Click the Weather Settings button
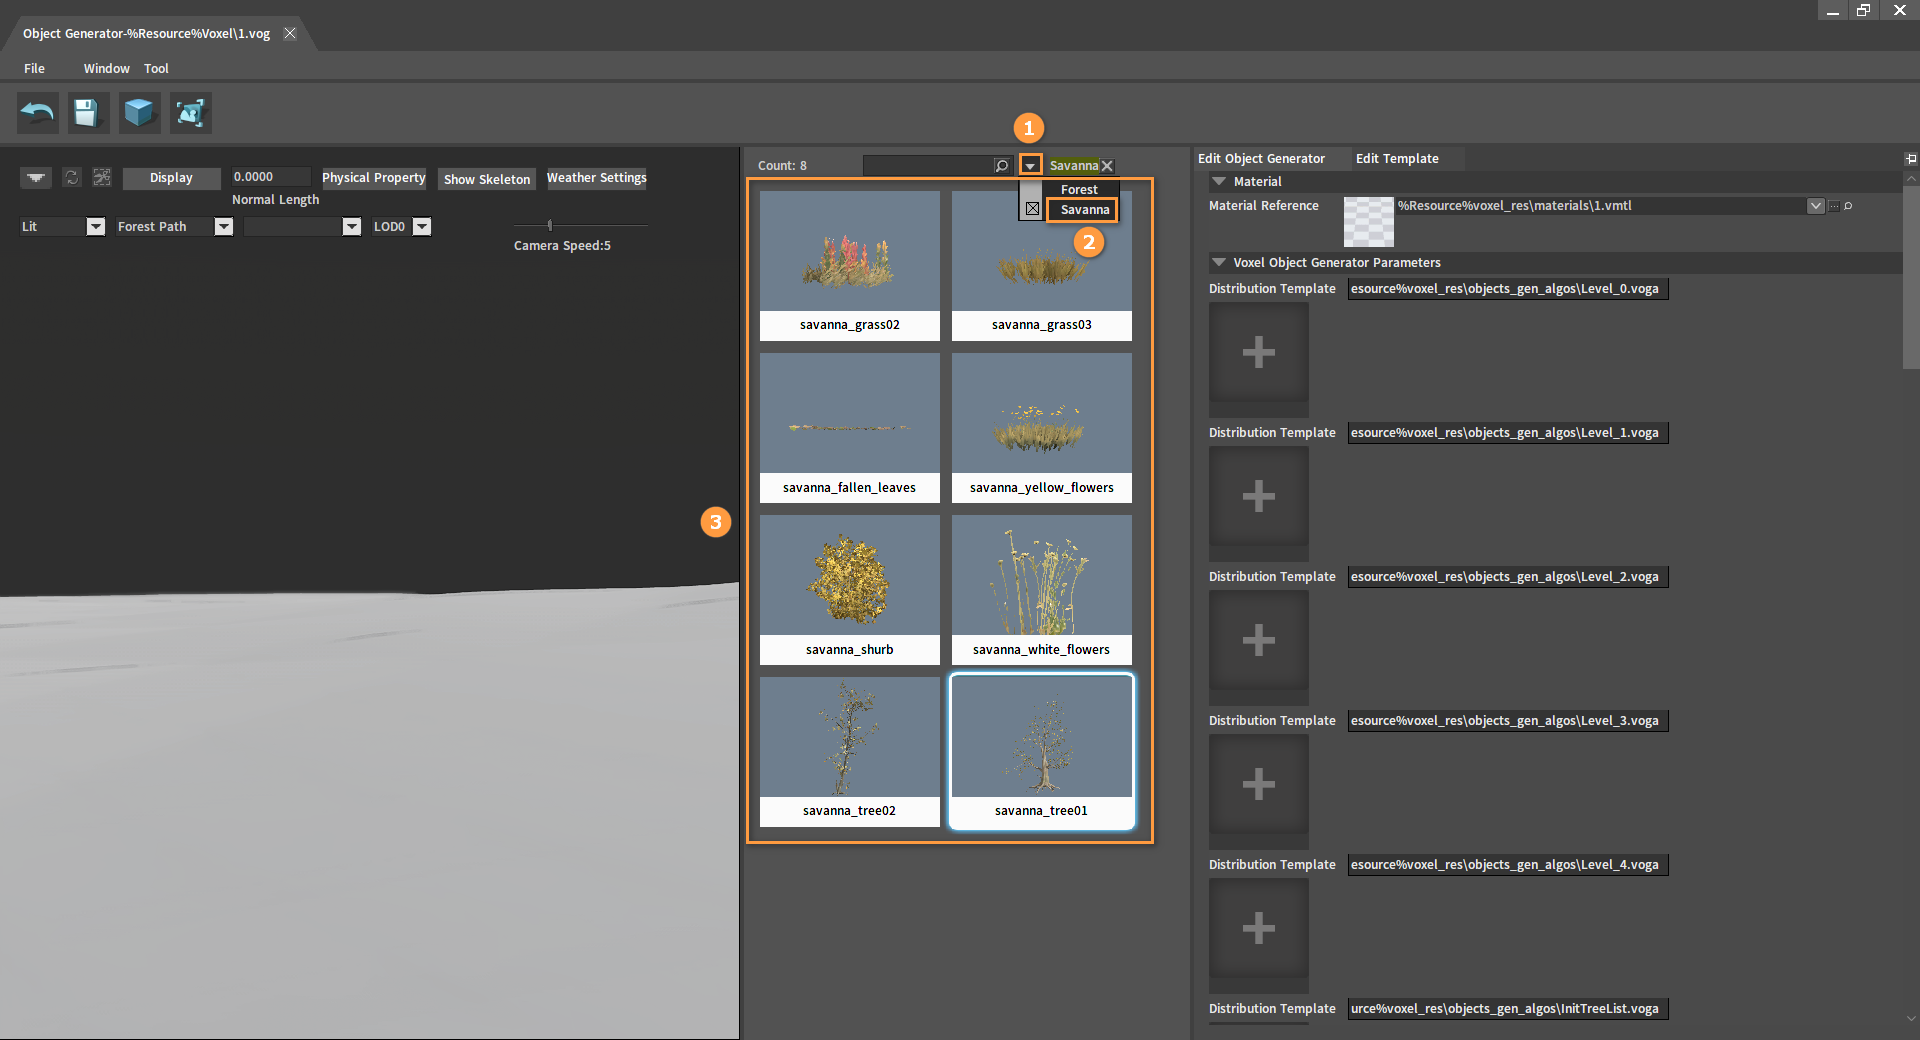This screenshot has width=1920, height=1040. coord(597,178)
